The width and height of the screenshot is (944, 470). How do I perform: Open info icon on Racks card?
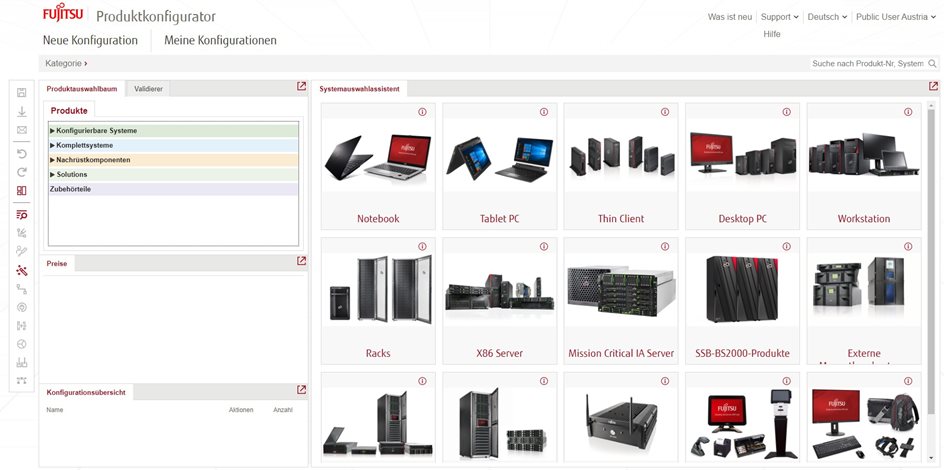[422, 247]
